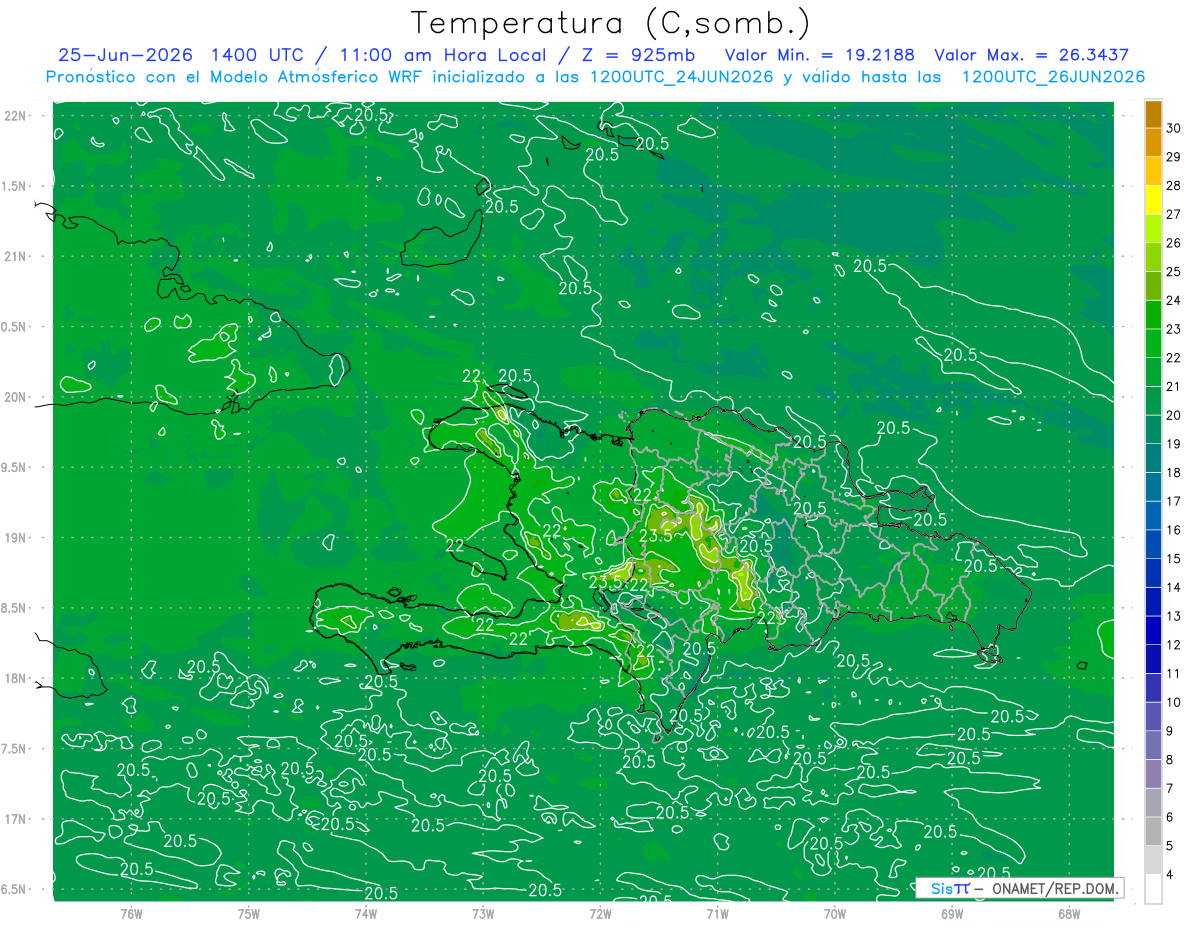Click the bright yellow swatch in legend
Viewport: 1200px width, 927px height.
tap(1153, 200)
